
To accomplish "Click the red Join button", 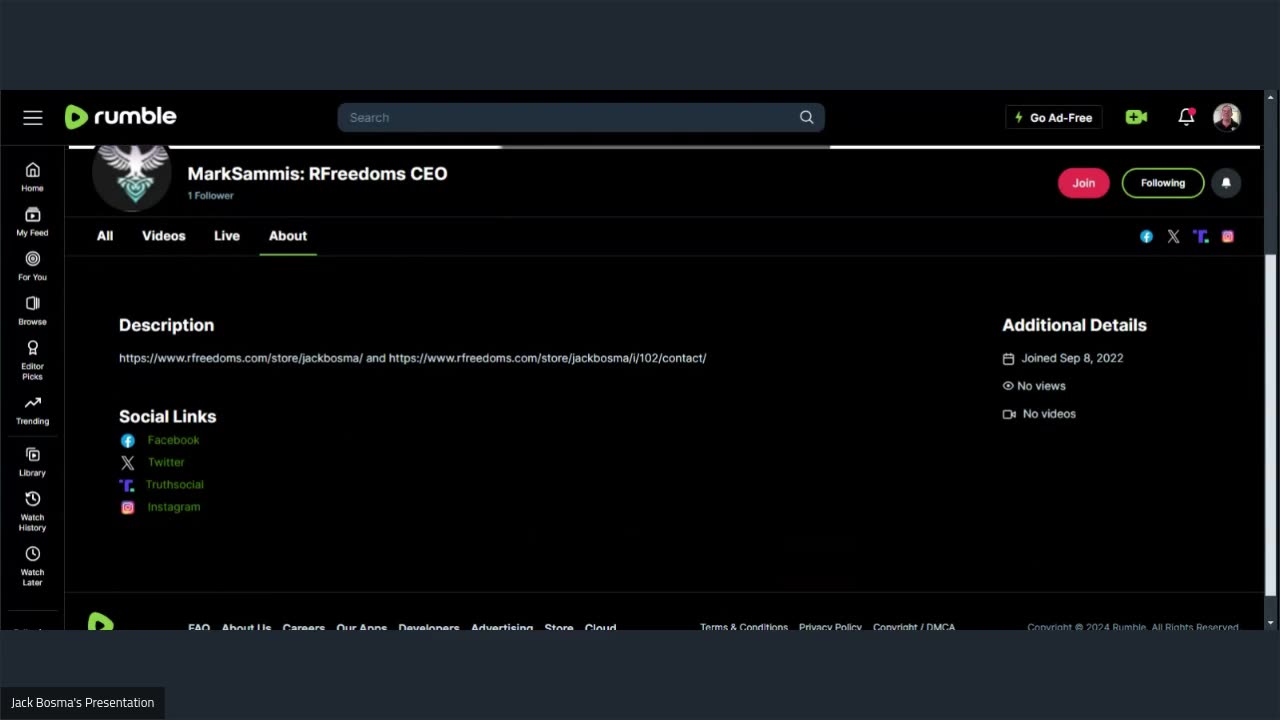I will click(1084, 183).
